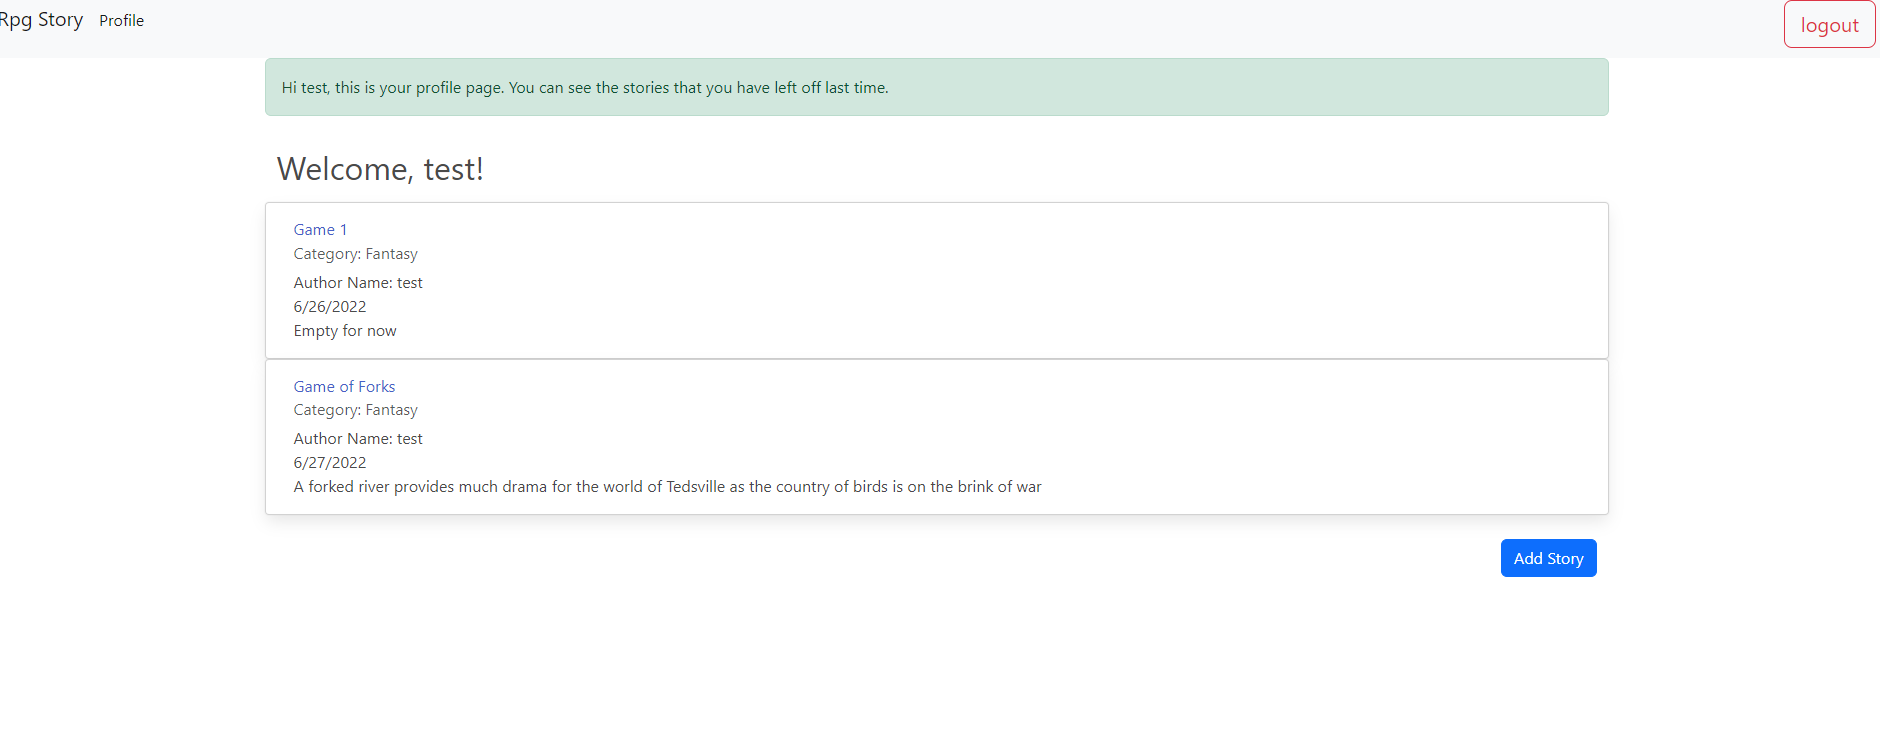Click Game 1 Category: Fantasy text

[355, 254]
